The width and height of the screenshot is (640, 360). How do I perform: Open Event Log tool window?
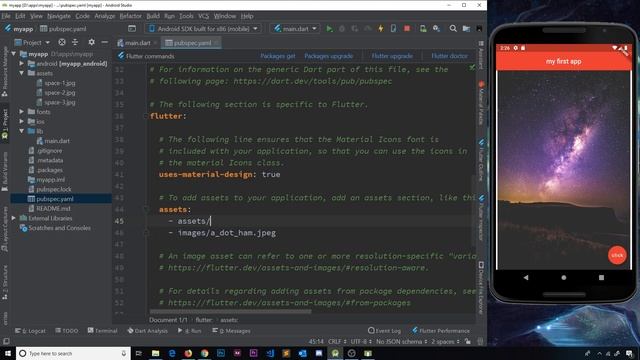coord(384,331)
